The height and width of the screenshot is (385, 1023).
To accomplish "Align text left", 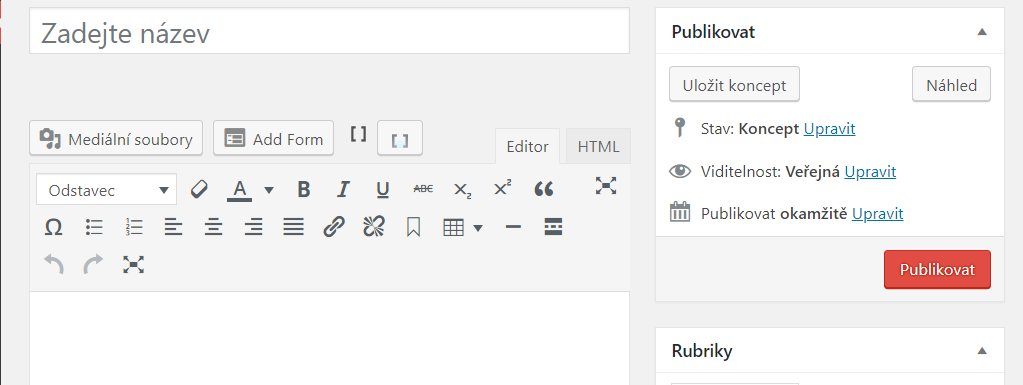I will point(174,227).
